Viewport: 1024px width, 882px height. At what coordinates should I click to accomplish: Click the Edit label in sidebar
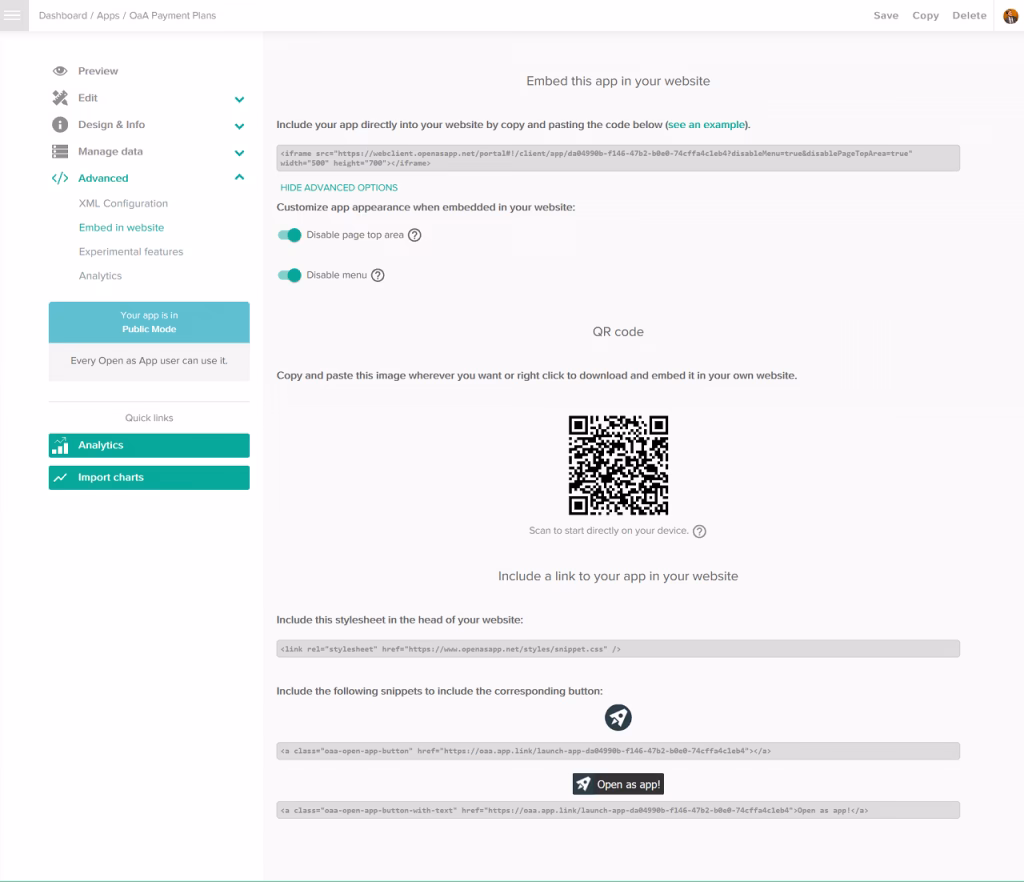(x=88, y=98)
